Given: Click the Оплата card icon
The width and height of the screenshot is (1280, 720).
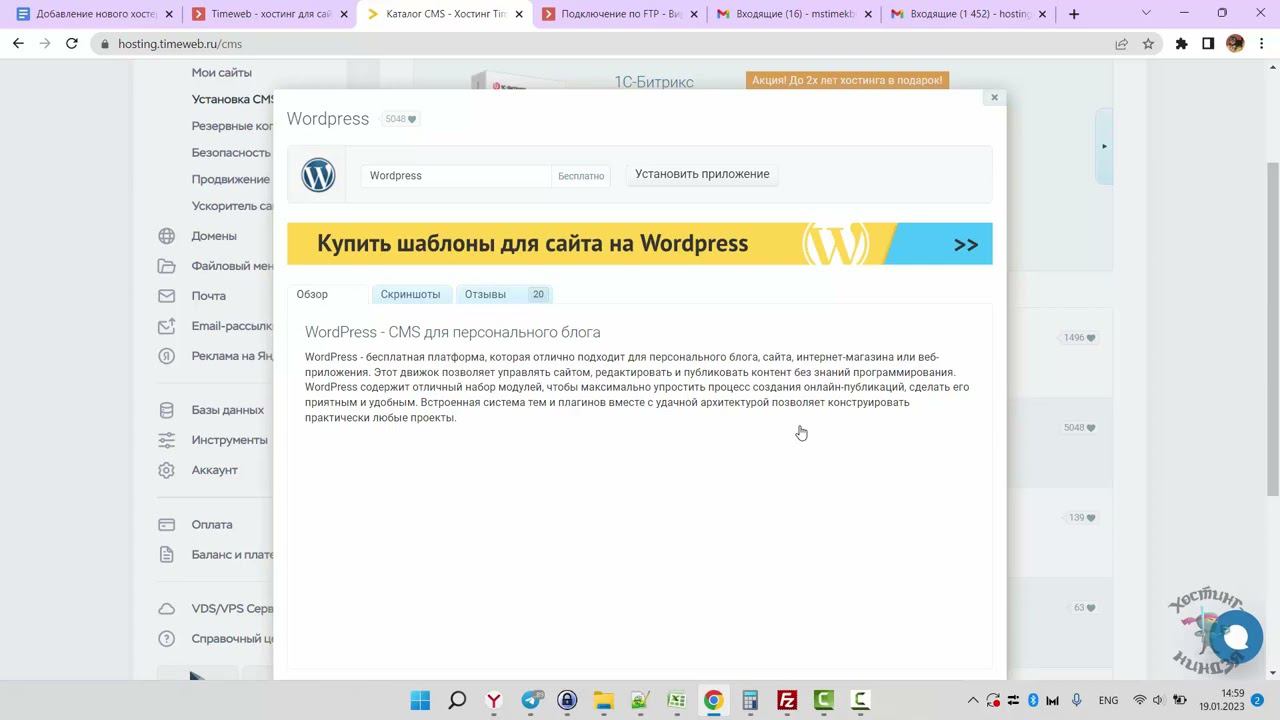Looking at the screenshot, I should coord(167,524).
